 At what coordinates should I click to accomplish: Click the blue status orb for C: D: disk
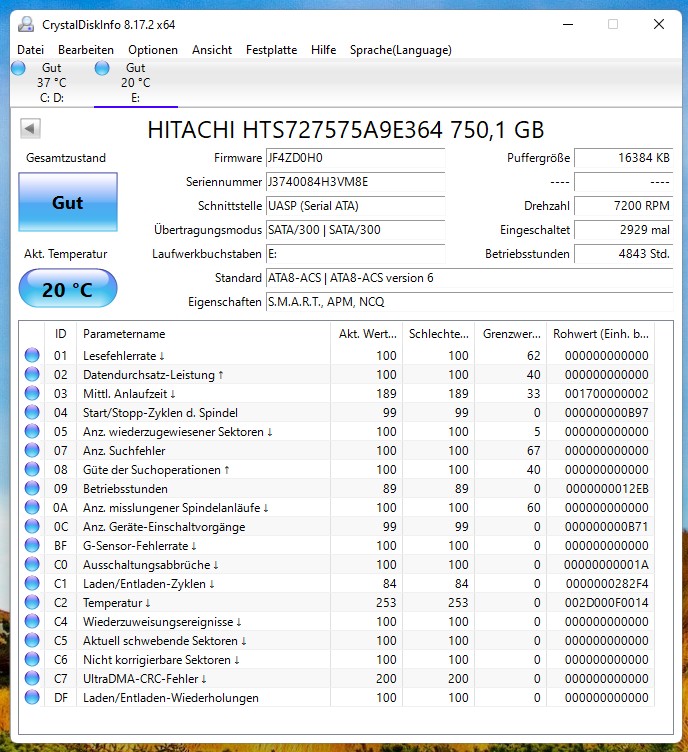18,68
